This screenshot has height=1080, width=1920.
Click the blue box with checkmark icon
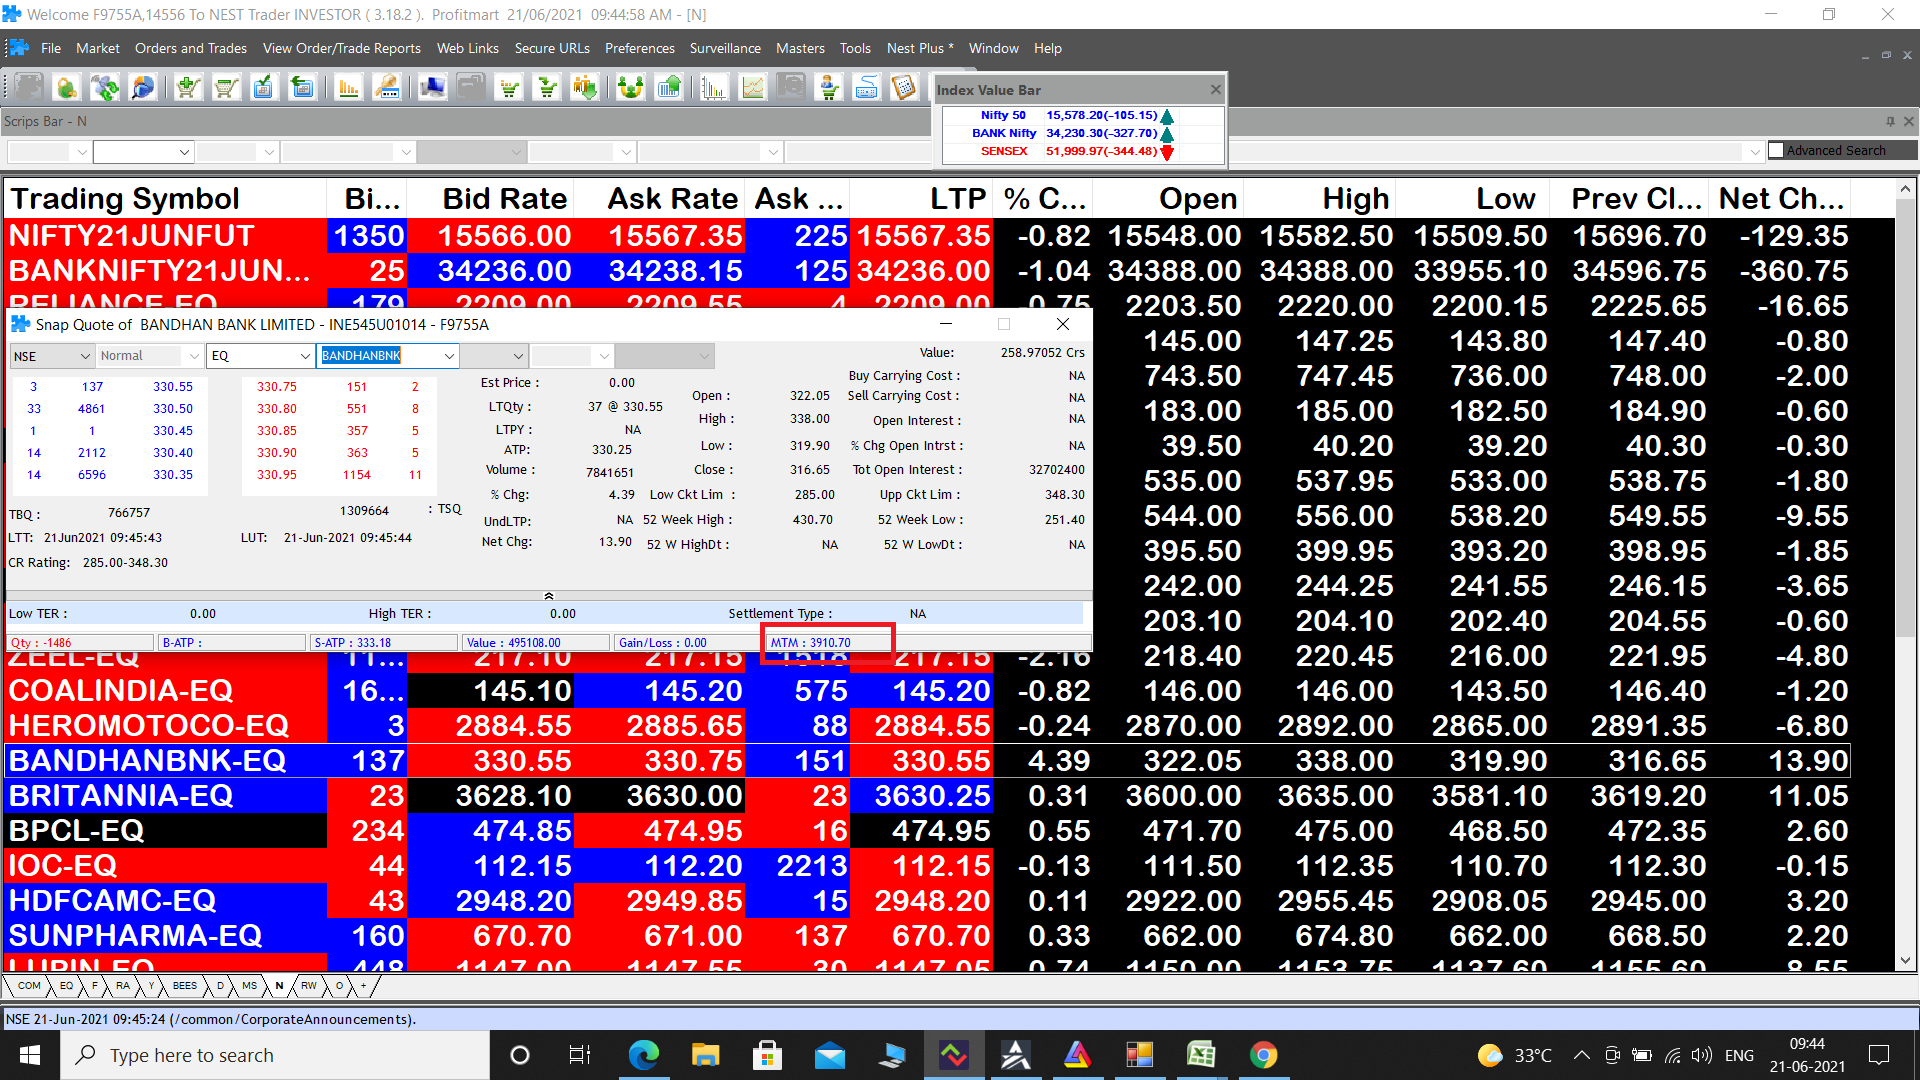[x=263, y=88]
